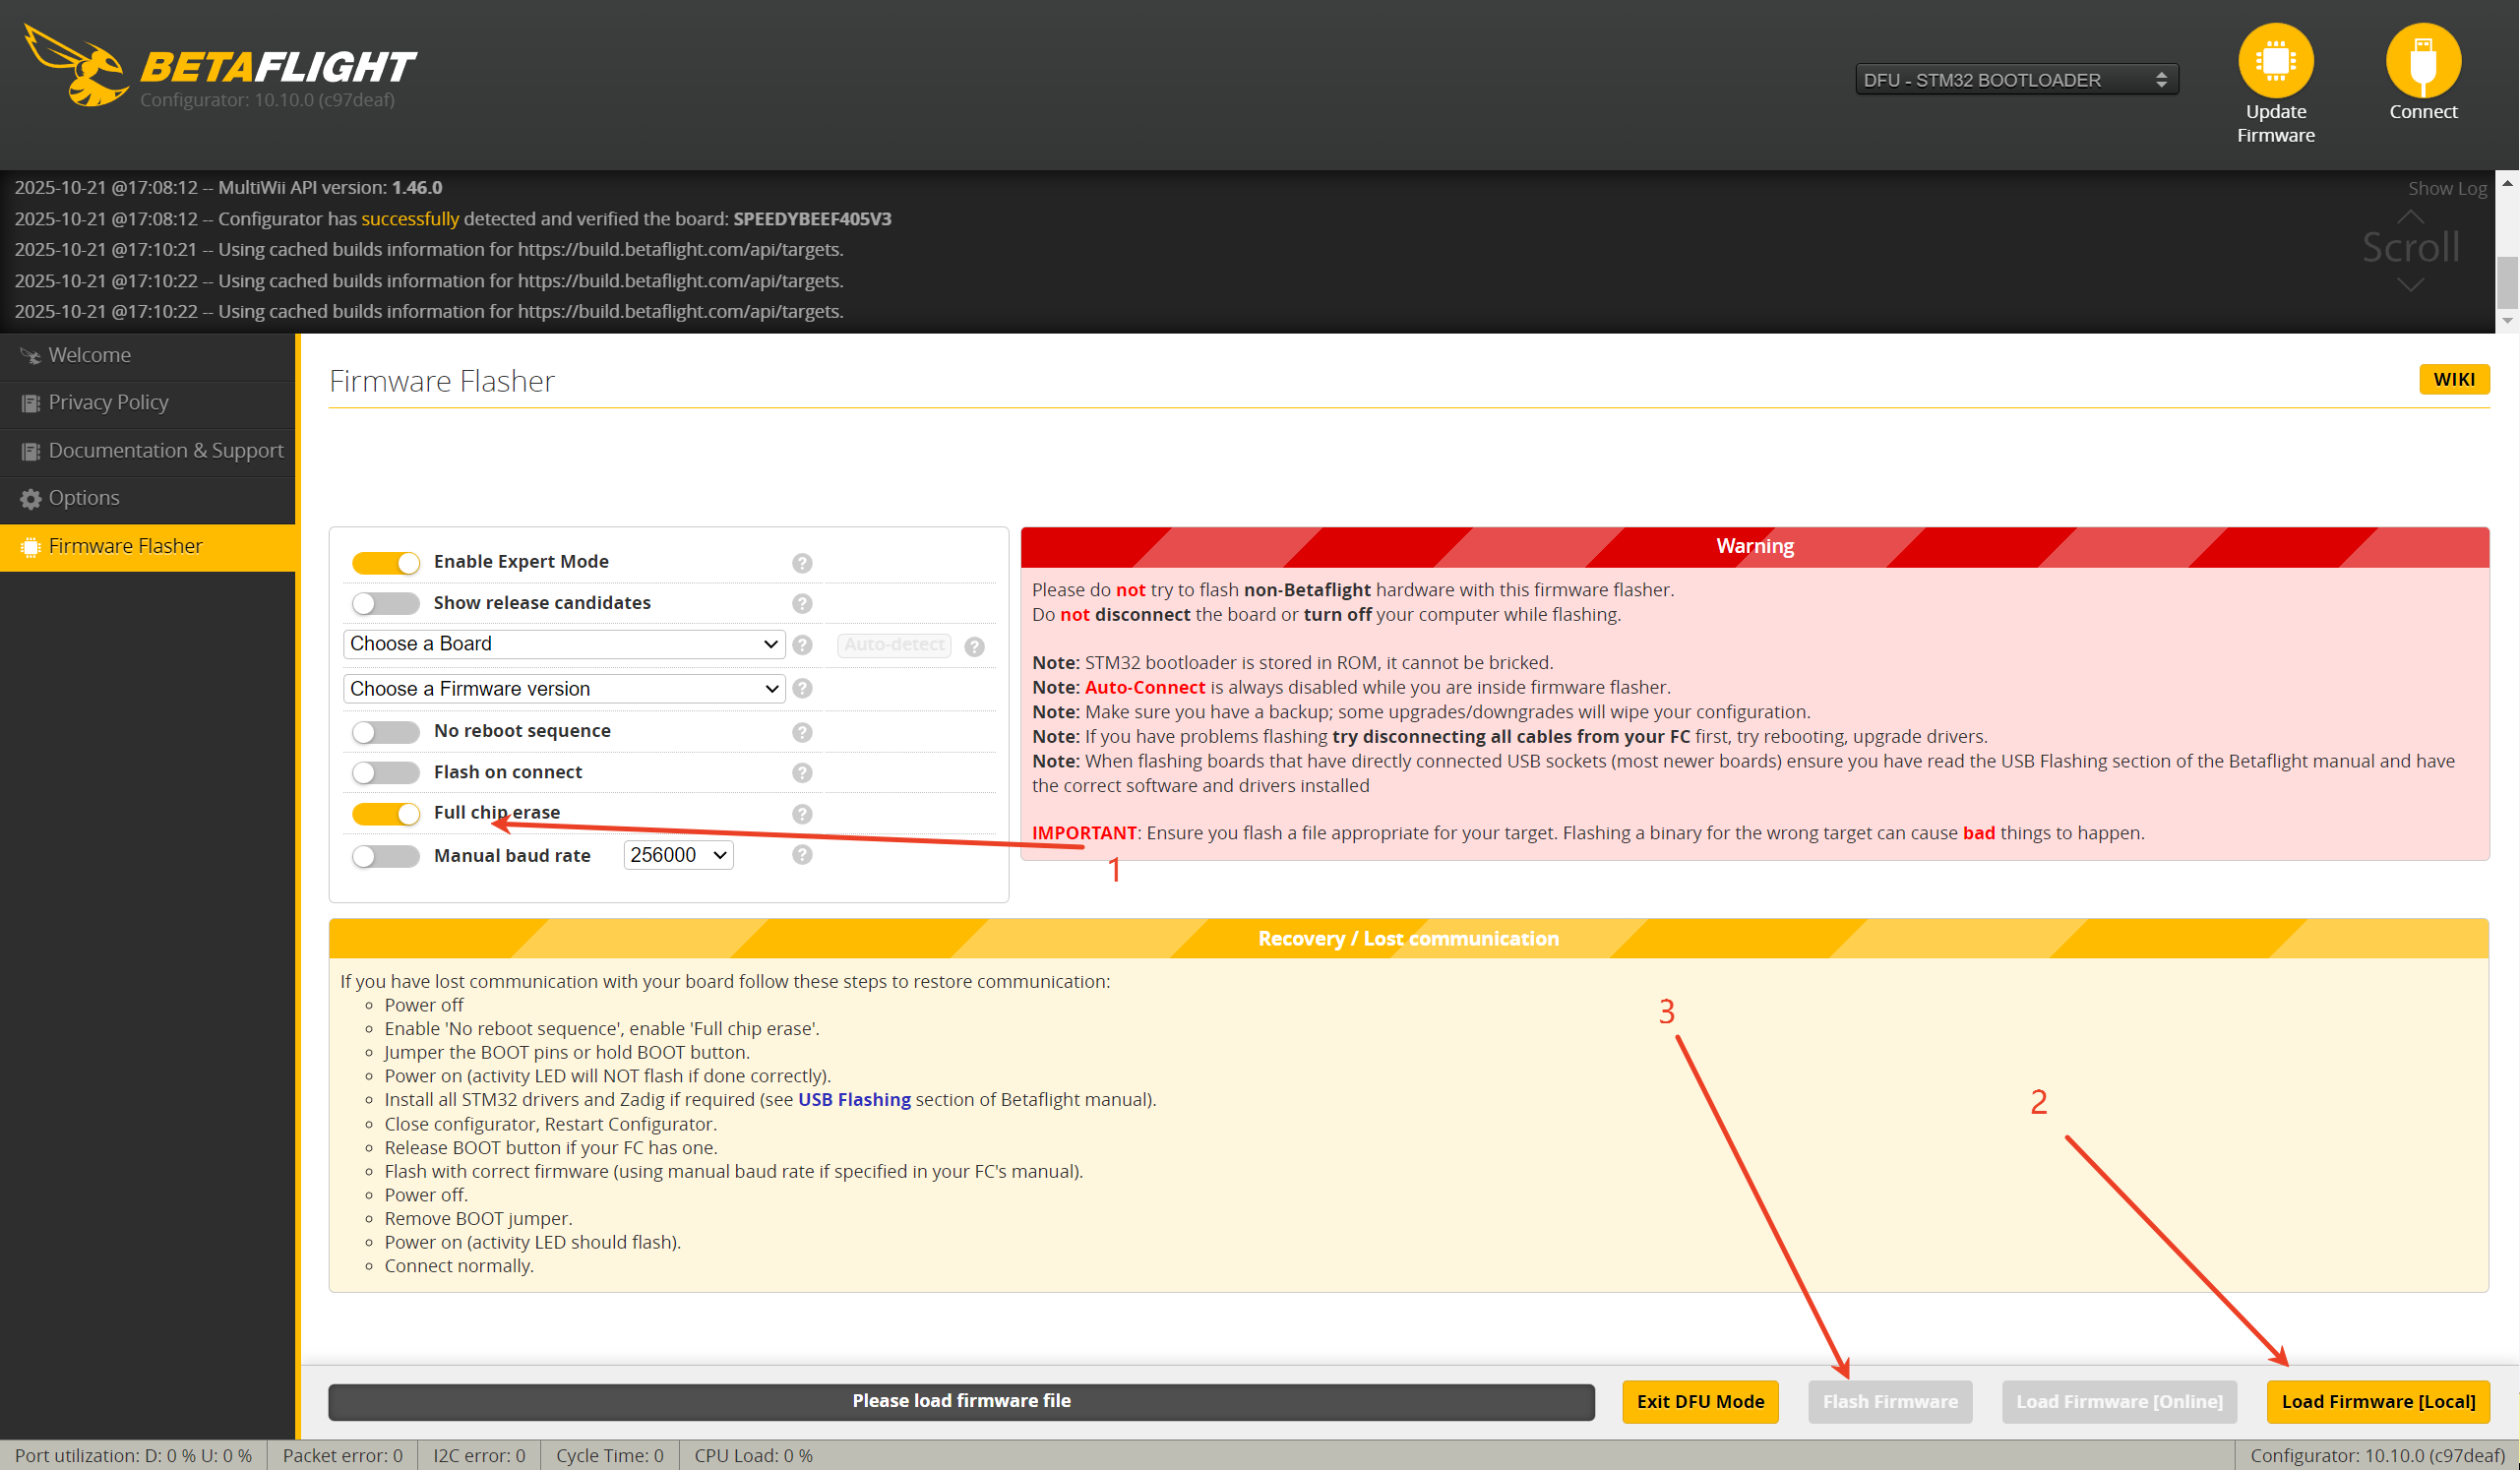Open the DFU - STM32 BOOTLOADER port selector
Viewport: 2520px width, 1470px height.
pyautogui.click(x=2015, y=80)
